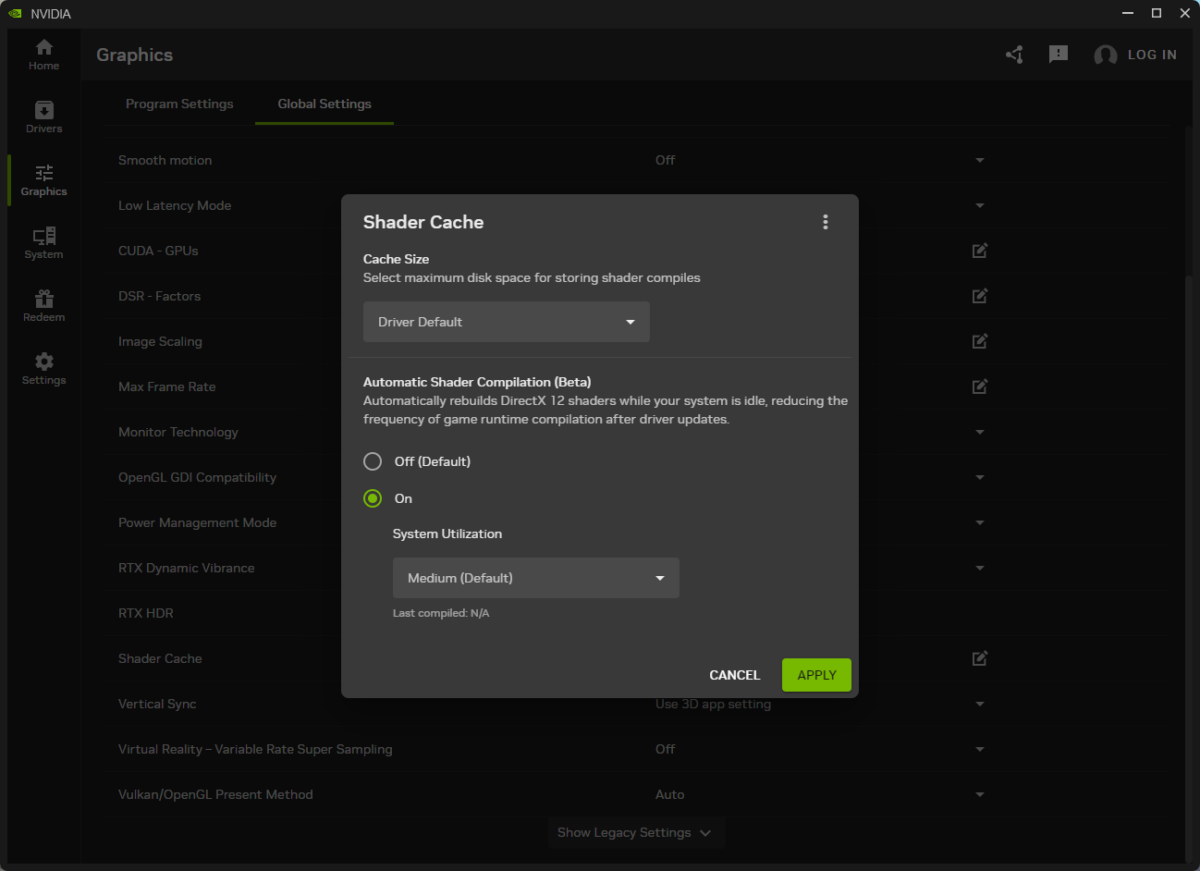Select the Off (Default) radio button
The width and height of the screenshot is (1200, 871).
click(x=372, y=461)
